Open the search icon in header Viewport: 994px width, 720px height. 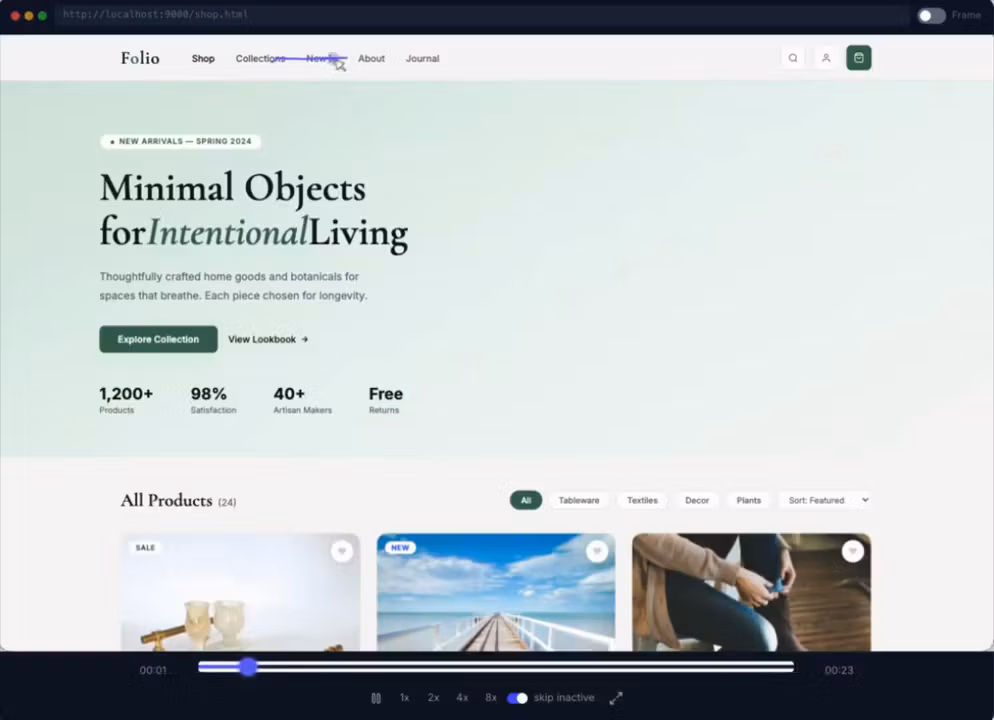(792, 58)
